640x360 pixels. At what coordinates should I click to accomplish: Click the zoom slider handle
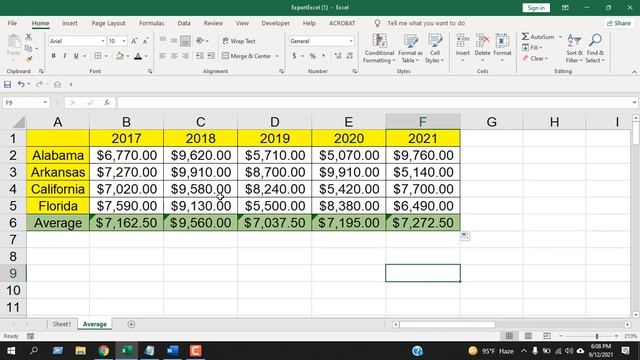597,336
